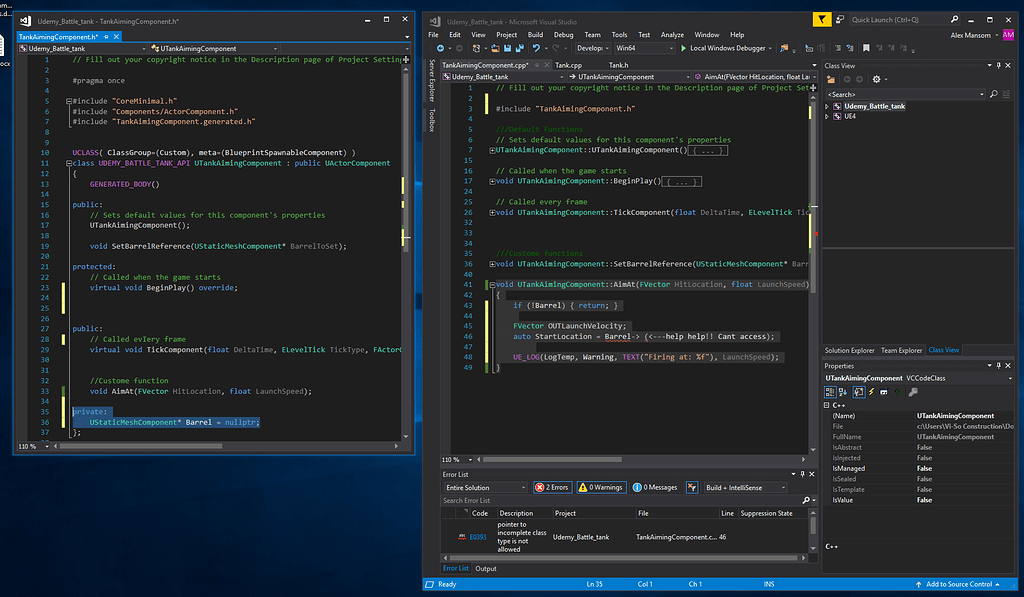Open the Class View settings gear
Screen dimensions: 1024x597
876,79
